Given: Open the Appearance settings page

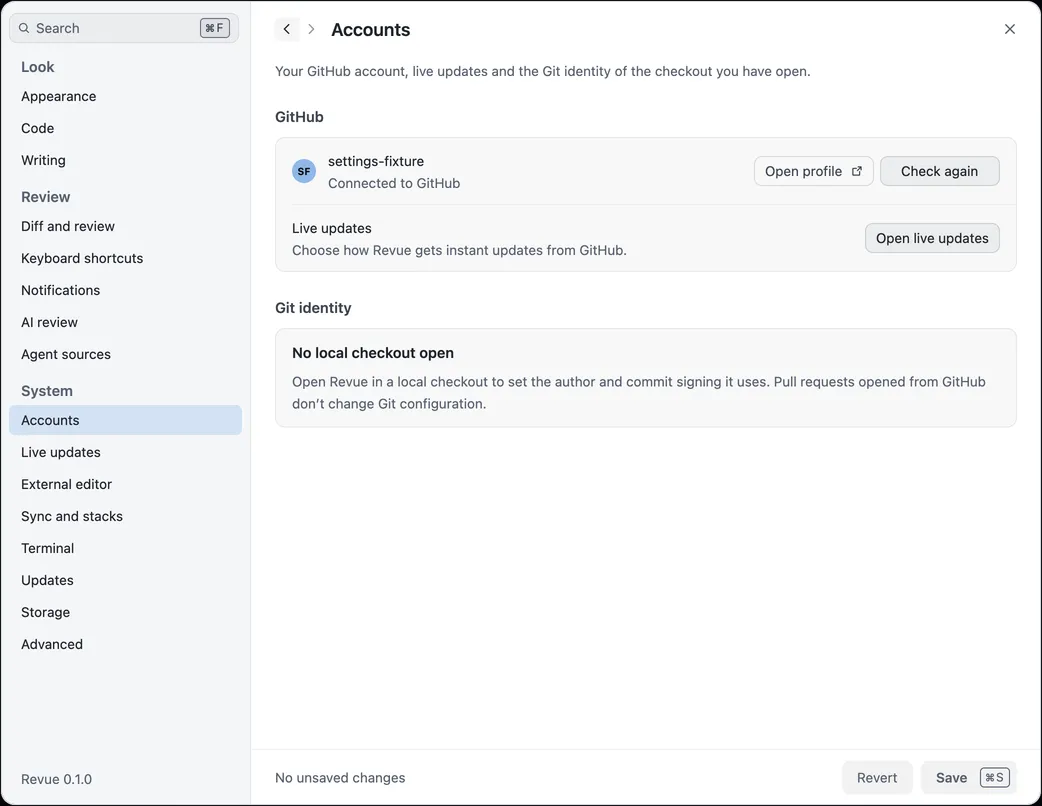Looking at the screenshot, I should tap(126, 96).
